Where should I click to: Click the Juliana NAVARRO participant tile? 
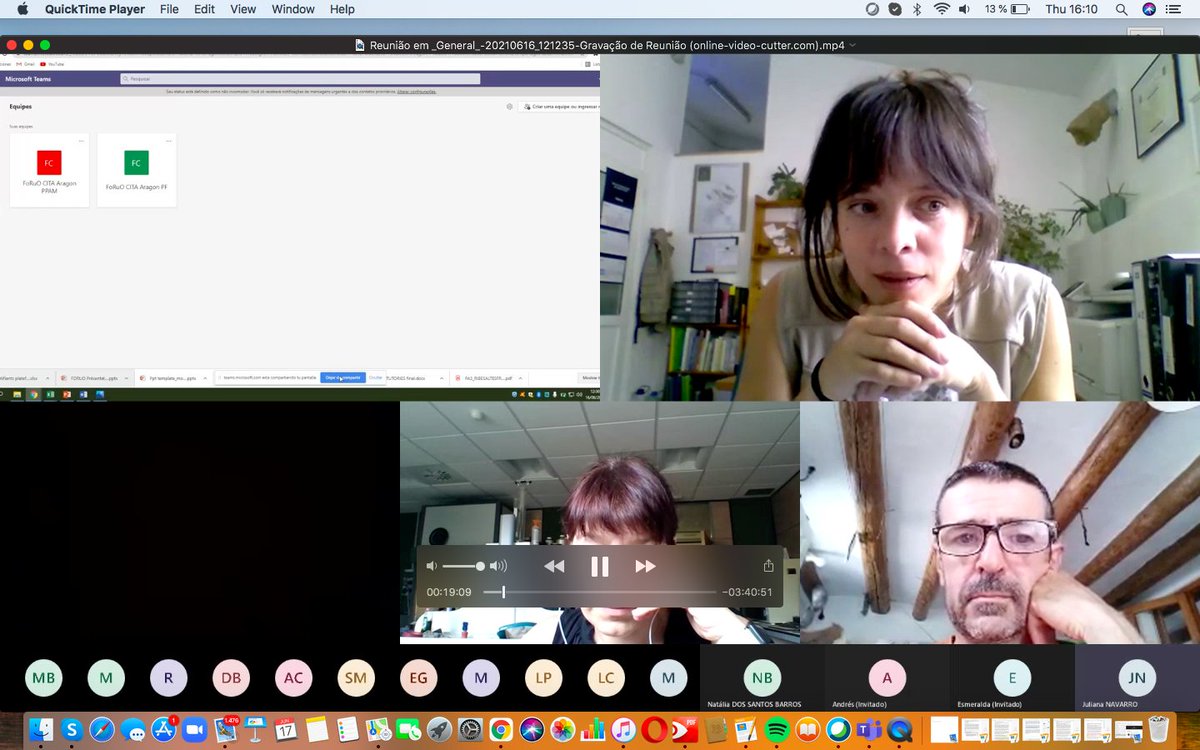(1137, 678)
